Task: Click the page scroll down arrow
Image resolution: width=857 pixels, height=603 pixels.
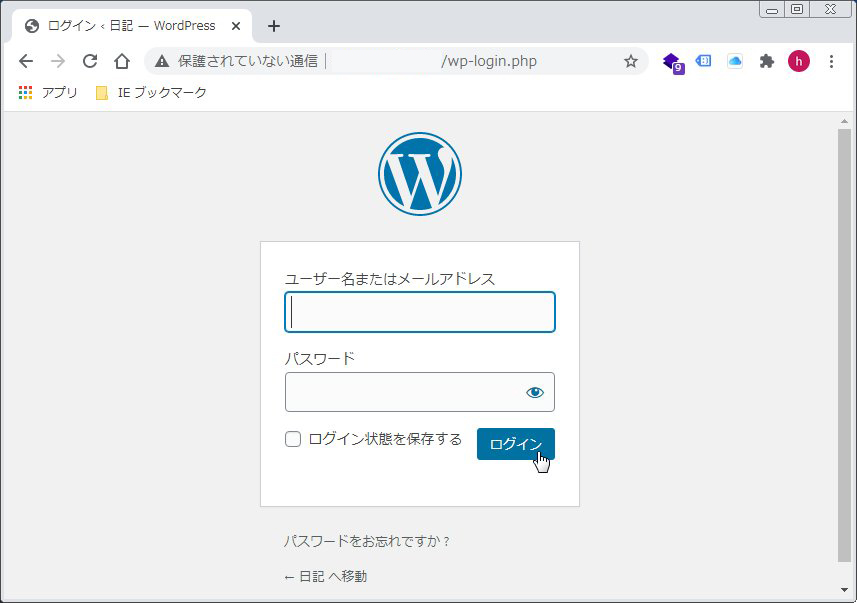Action: click(844, 590)
